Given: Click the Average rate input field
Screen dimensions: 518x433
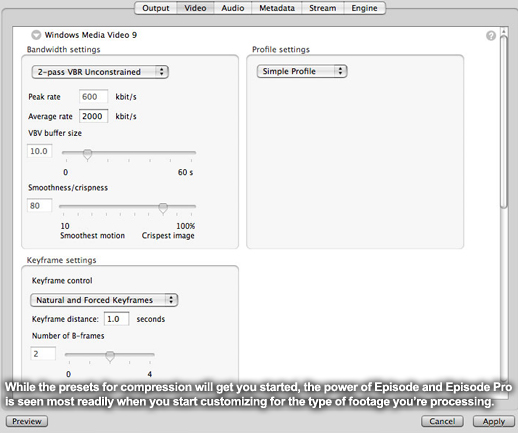Looking at the screenshot, I should 93,116.
